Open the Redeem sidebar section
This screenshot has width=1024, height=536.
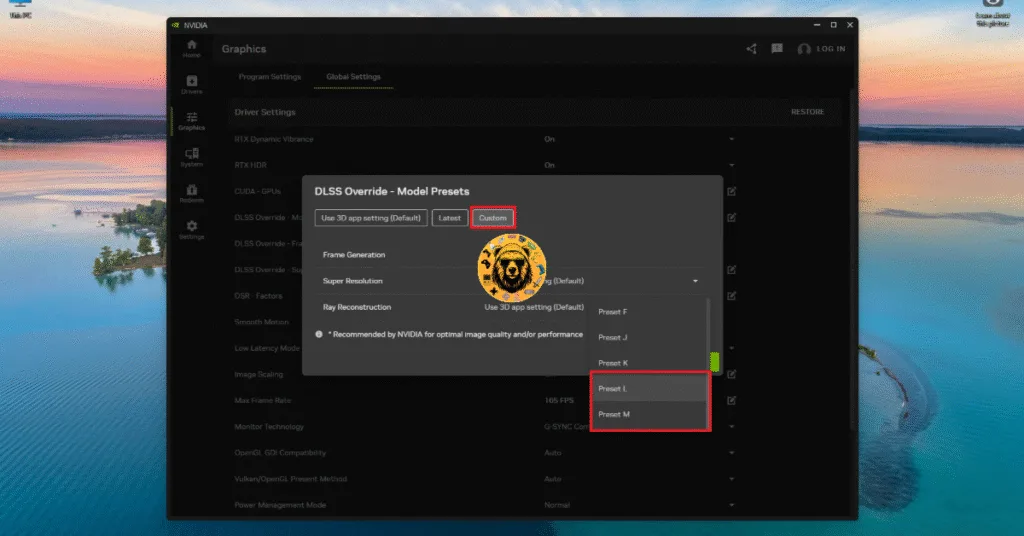[191, 193]
